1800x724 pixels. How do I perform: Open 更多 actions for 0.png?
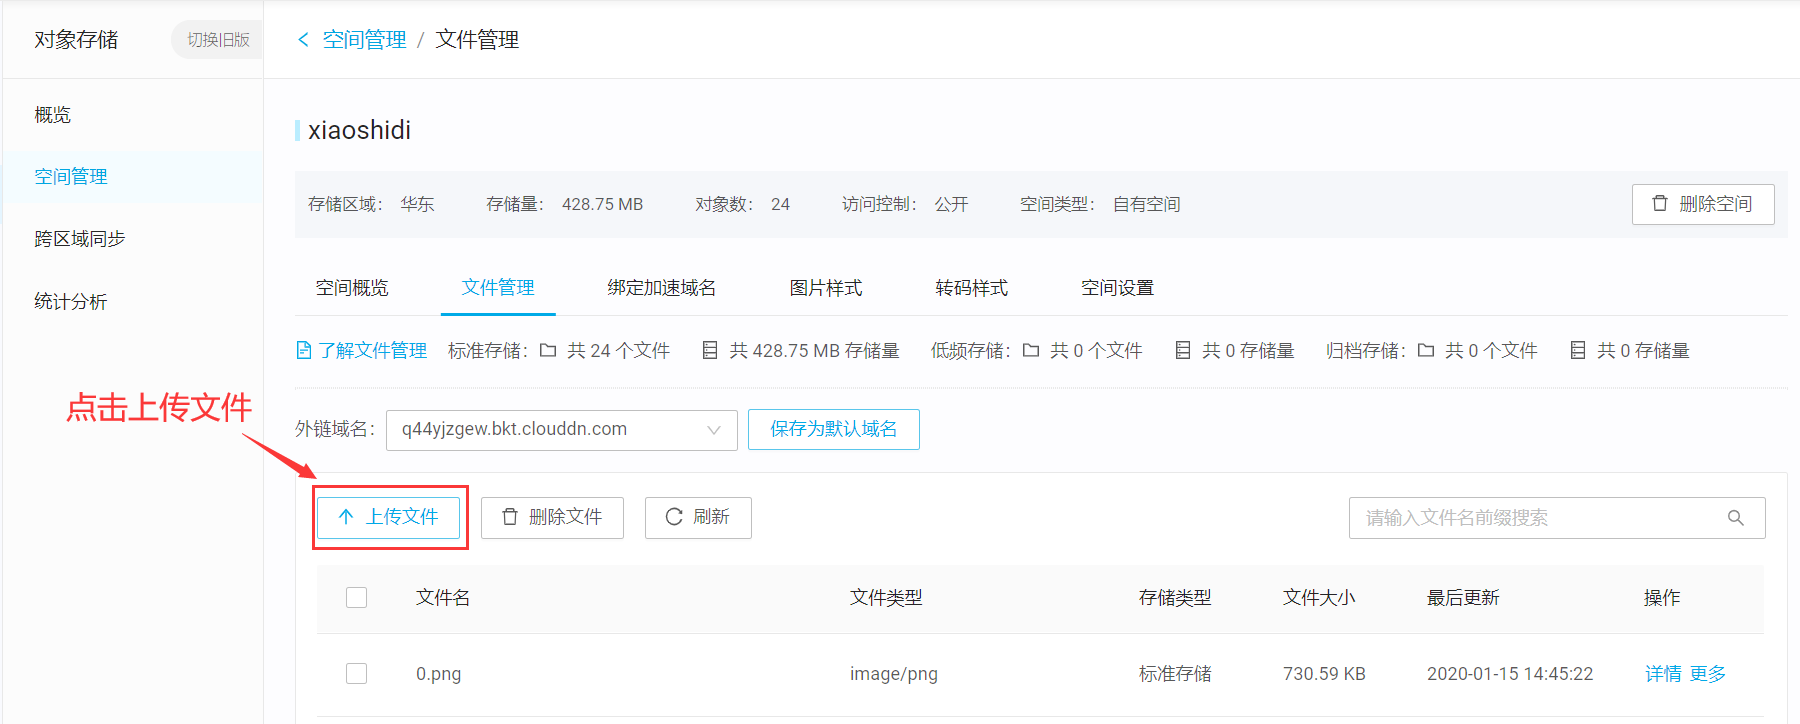click(x=1708, y=674)
